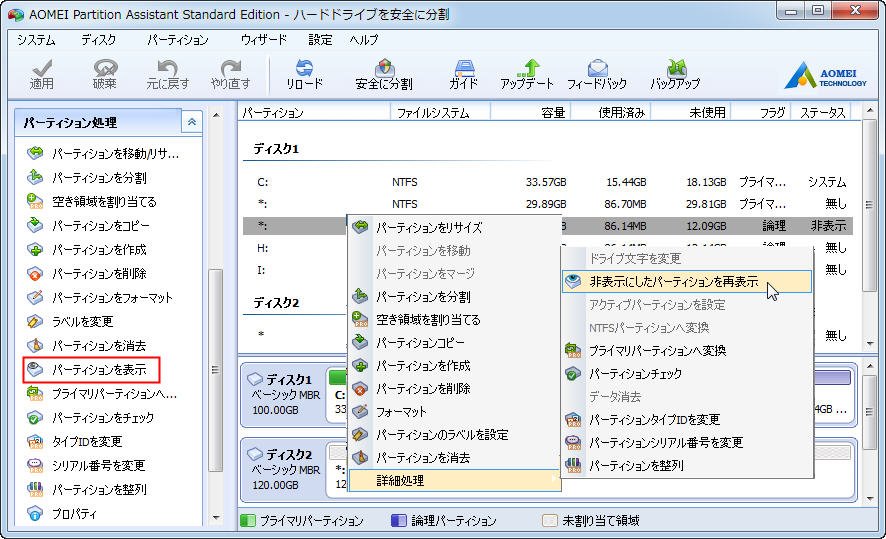Choose パーティションコピー in context menu

click(x=454, y=343)
